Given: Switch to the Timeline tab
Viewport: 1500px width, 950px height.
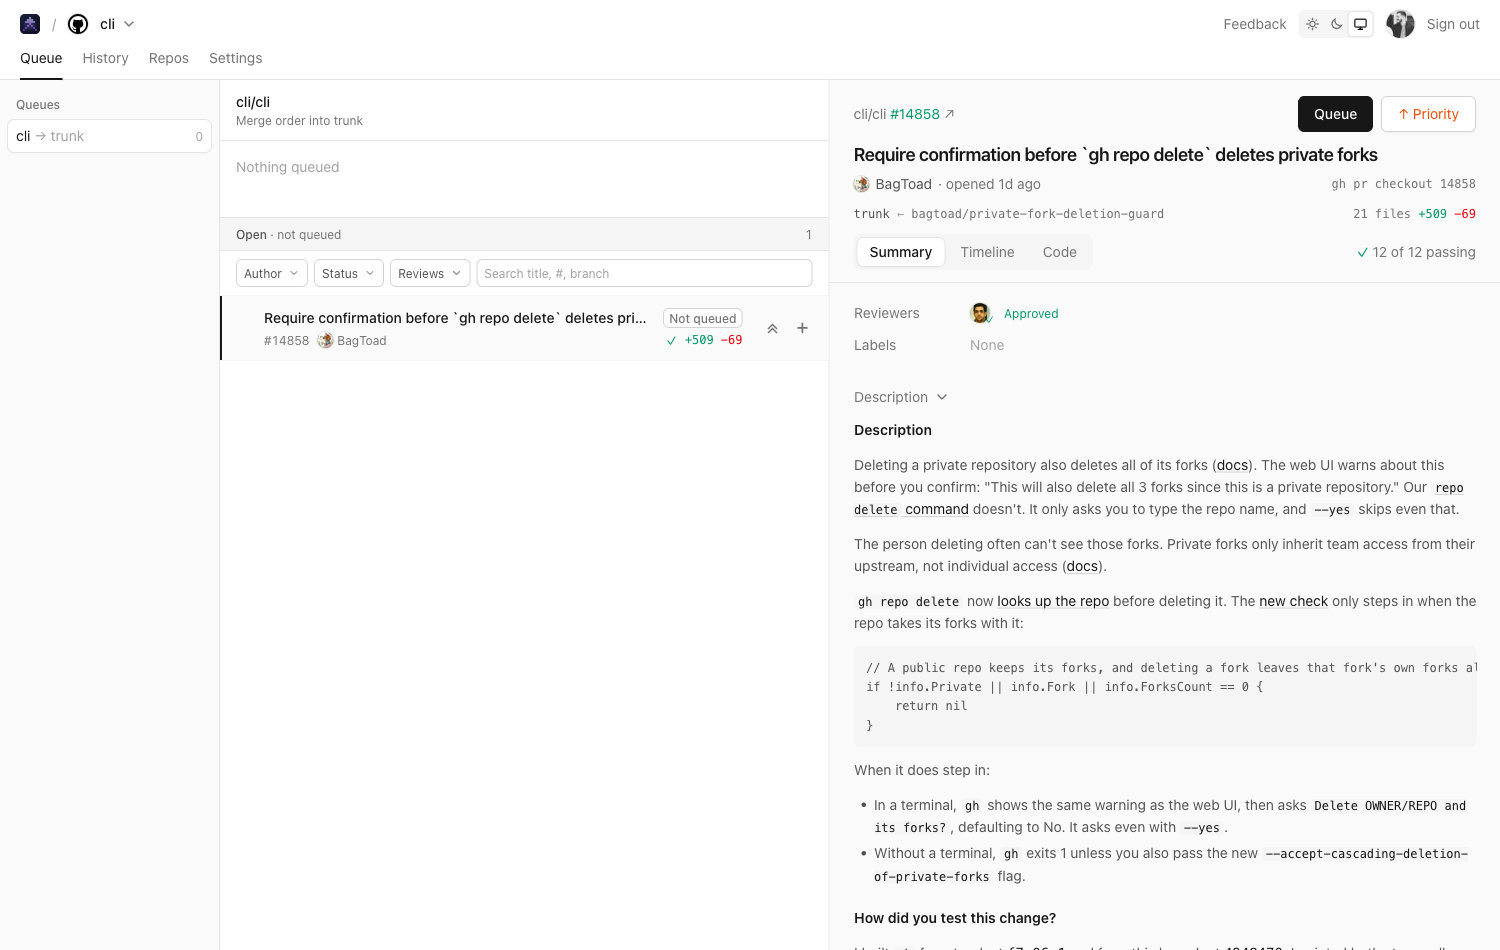Looking at the screenshot, I should pos(987,252).
